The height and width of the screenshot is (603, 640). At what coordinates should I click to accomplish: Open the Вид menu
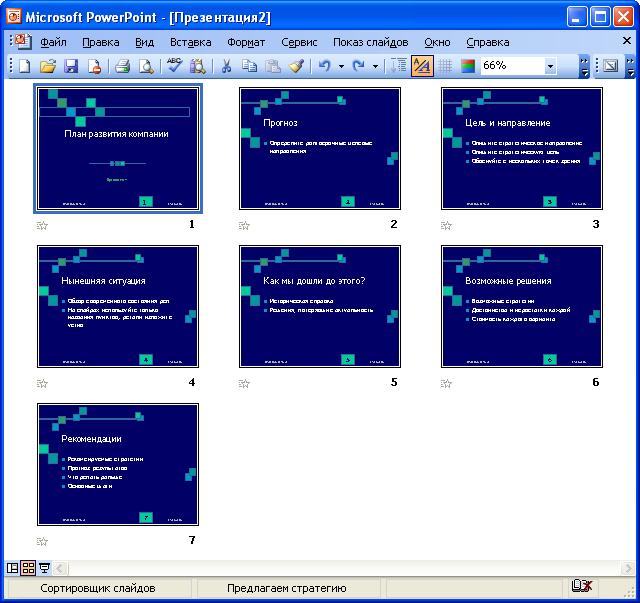point(144,42)
